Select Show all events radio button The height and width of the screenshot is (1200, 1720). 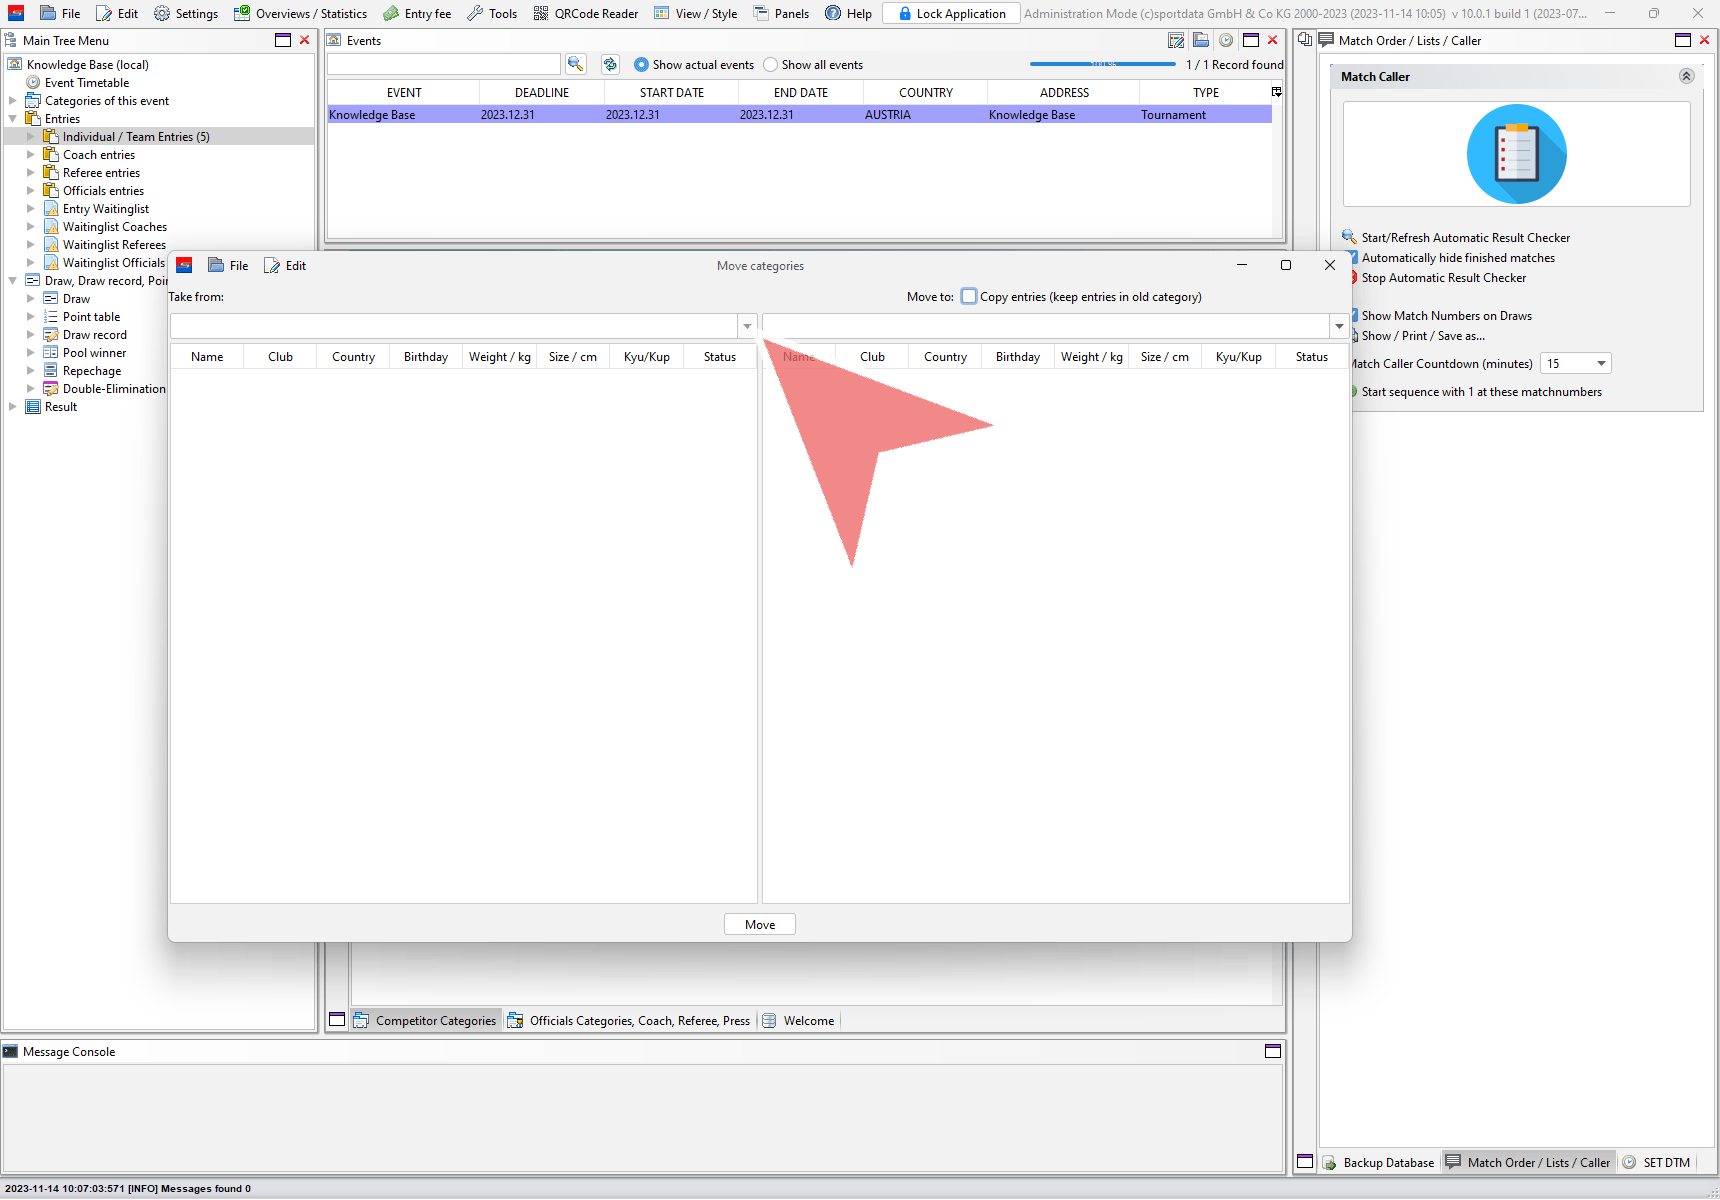pyautogui.click(x=770, y=65)
